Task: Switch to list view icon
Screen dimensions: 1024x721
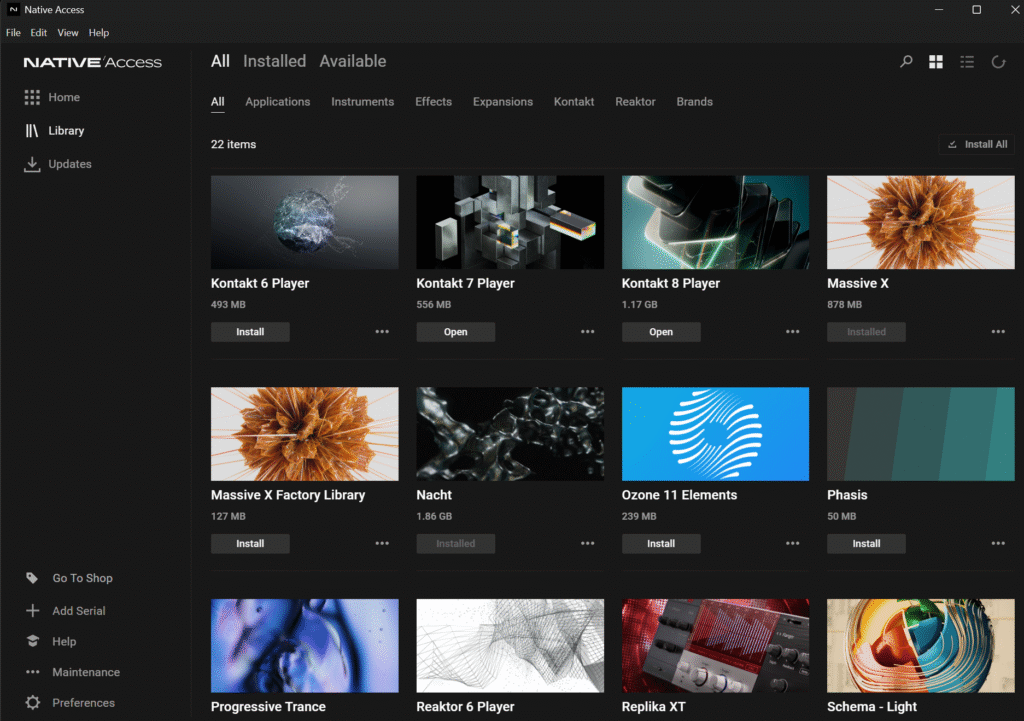Action: (x=967, y=61)
